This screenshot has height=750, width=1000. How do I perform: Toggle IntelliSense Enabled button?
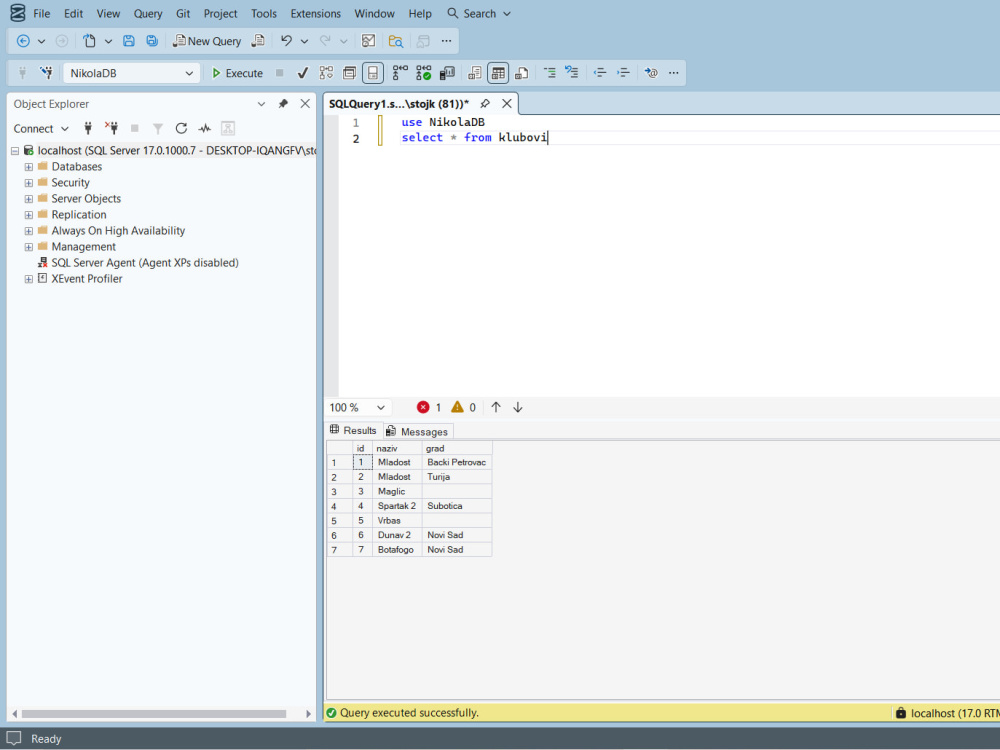click(x=372, y=73)
